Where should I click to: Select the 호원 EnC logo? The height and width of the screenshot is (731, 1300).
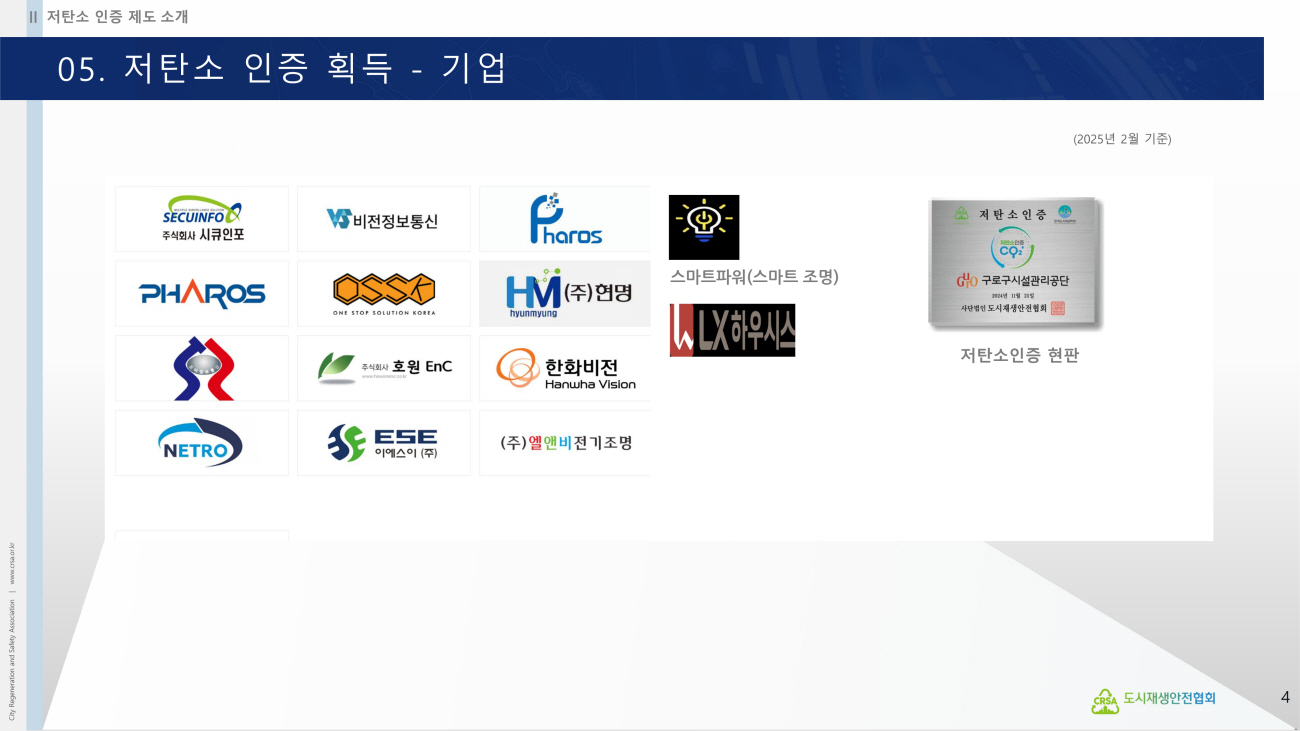click(383, 368)
